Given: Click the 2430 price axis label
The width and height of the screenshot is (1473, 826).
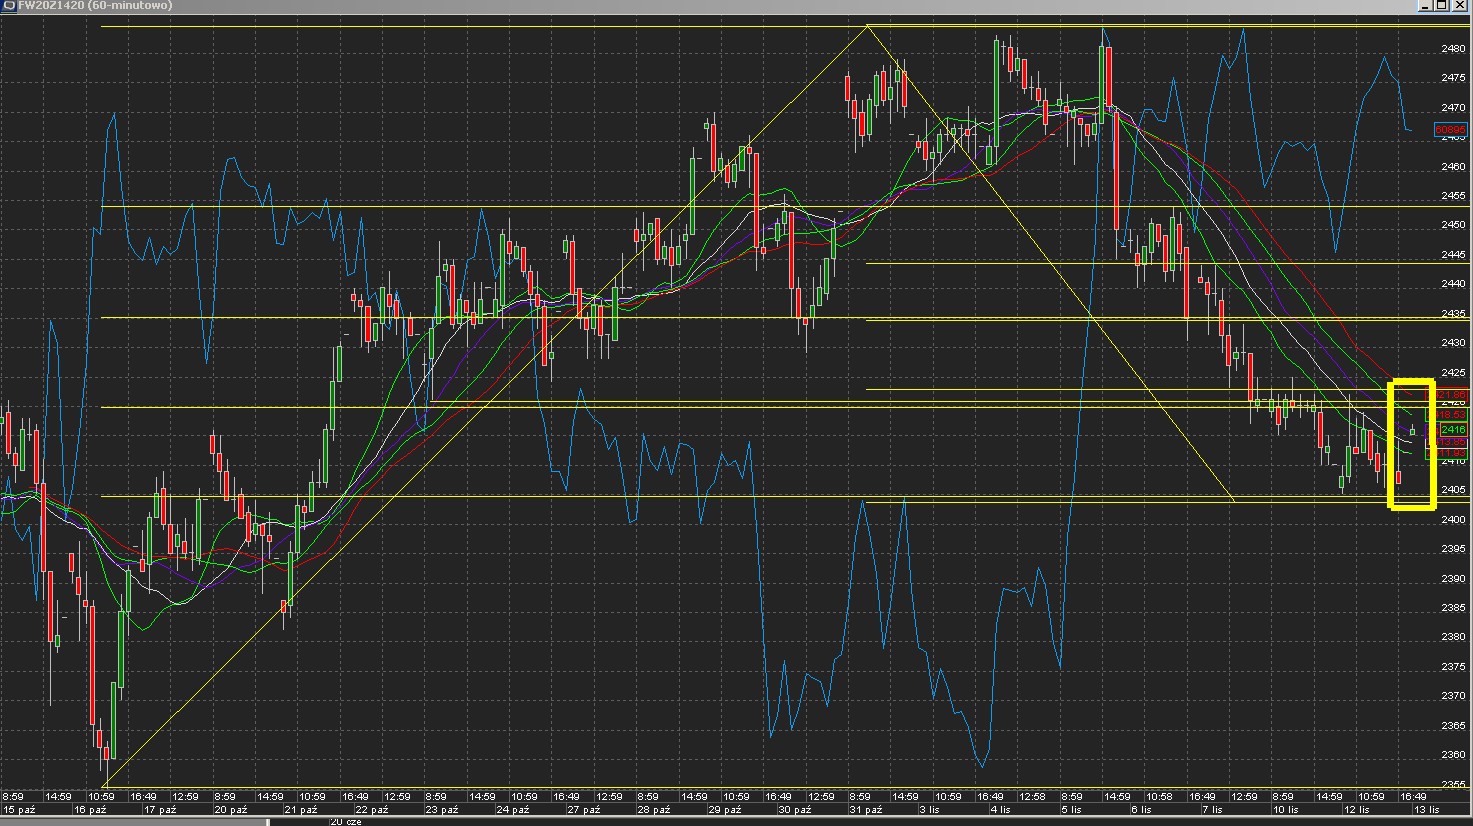Looking at the screenshot, I should (1454, 343).
